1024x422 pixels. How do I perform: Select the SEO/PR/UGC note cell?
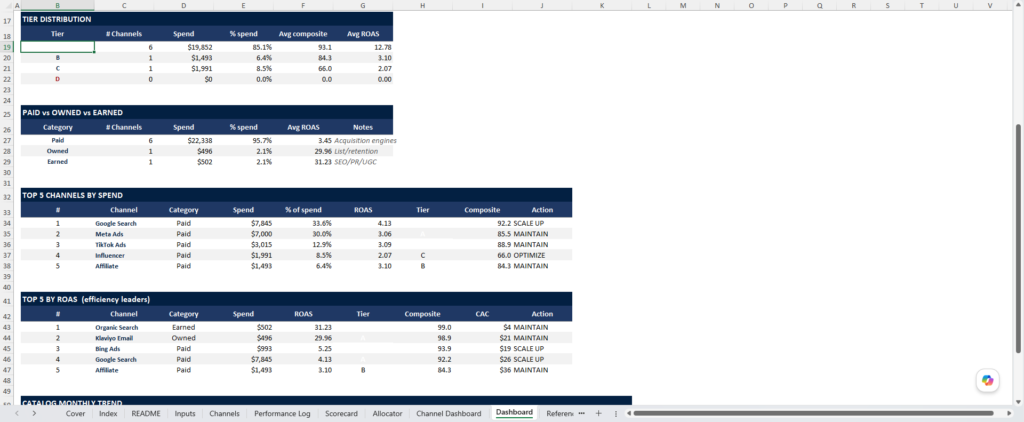pyautogui.click(x=363, y=161)
